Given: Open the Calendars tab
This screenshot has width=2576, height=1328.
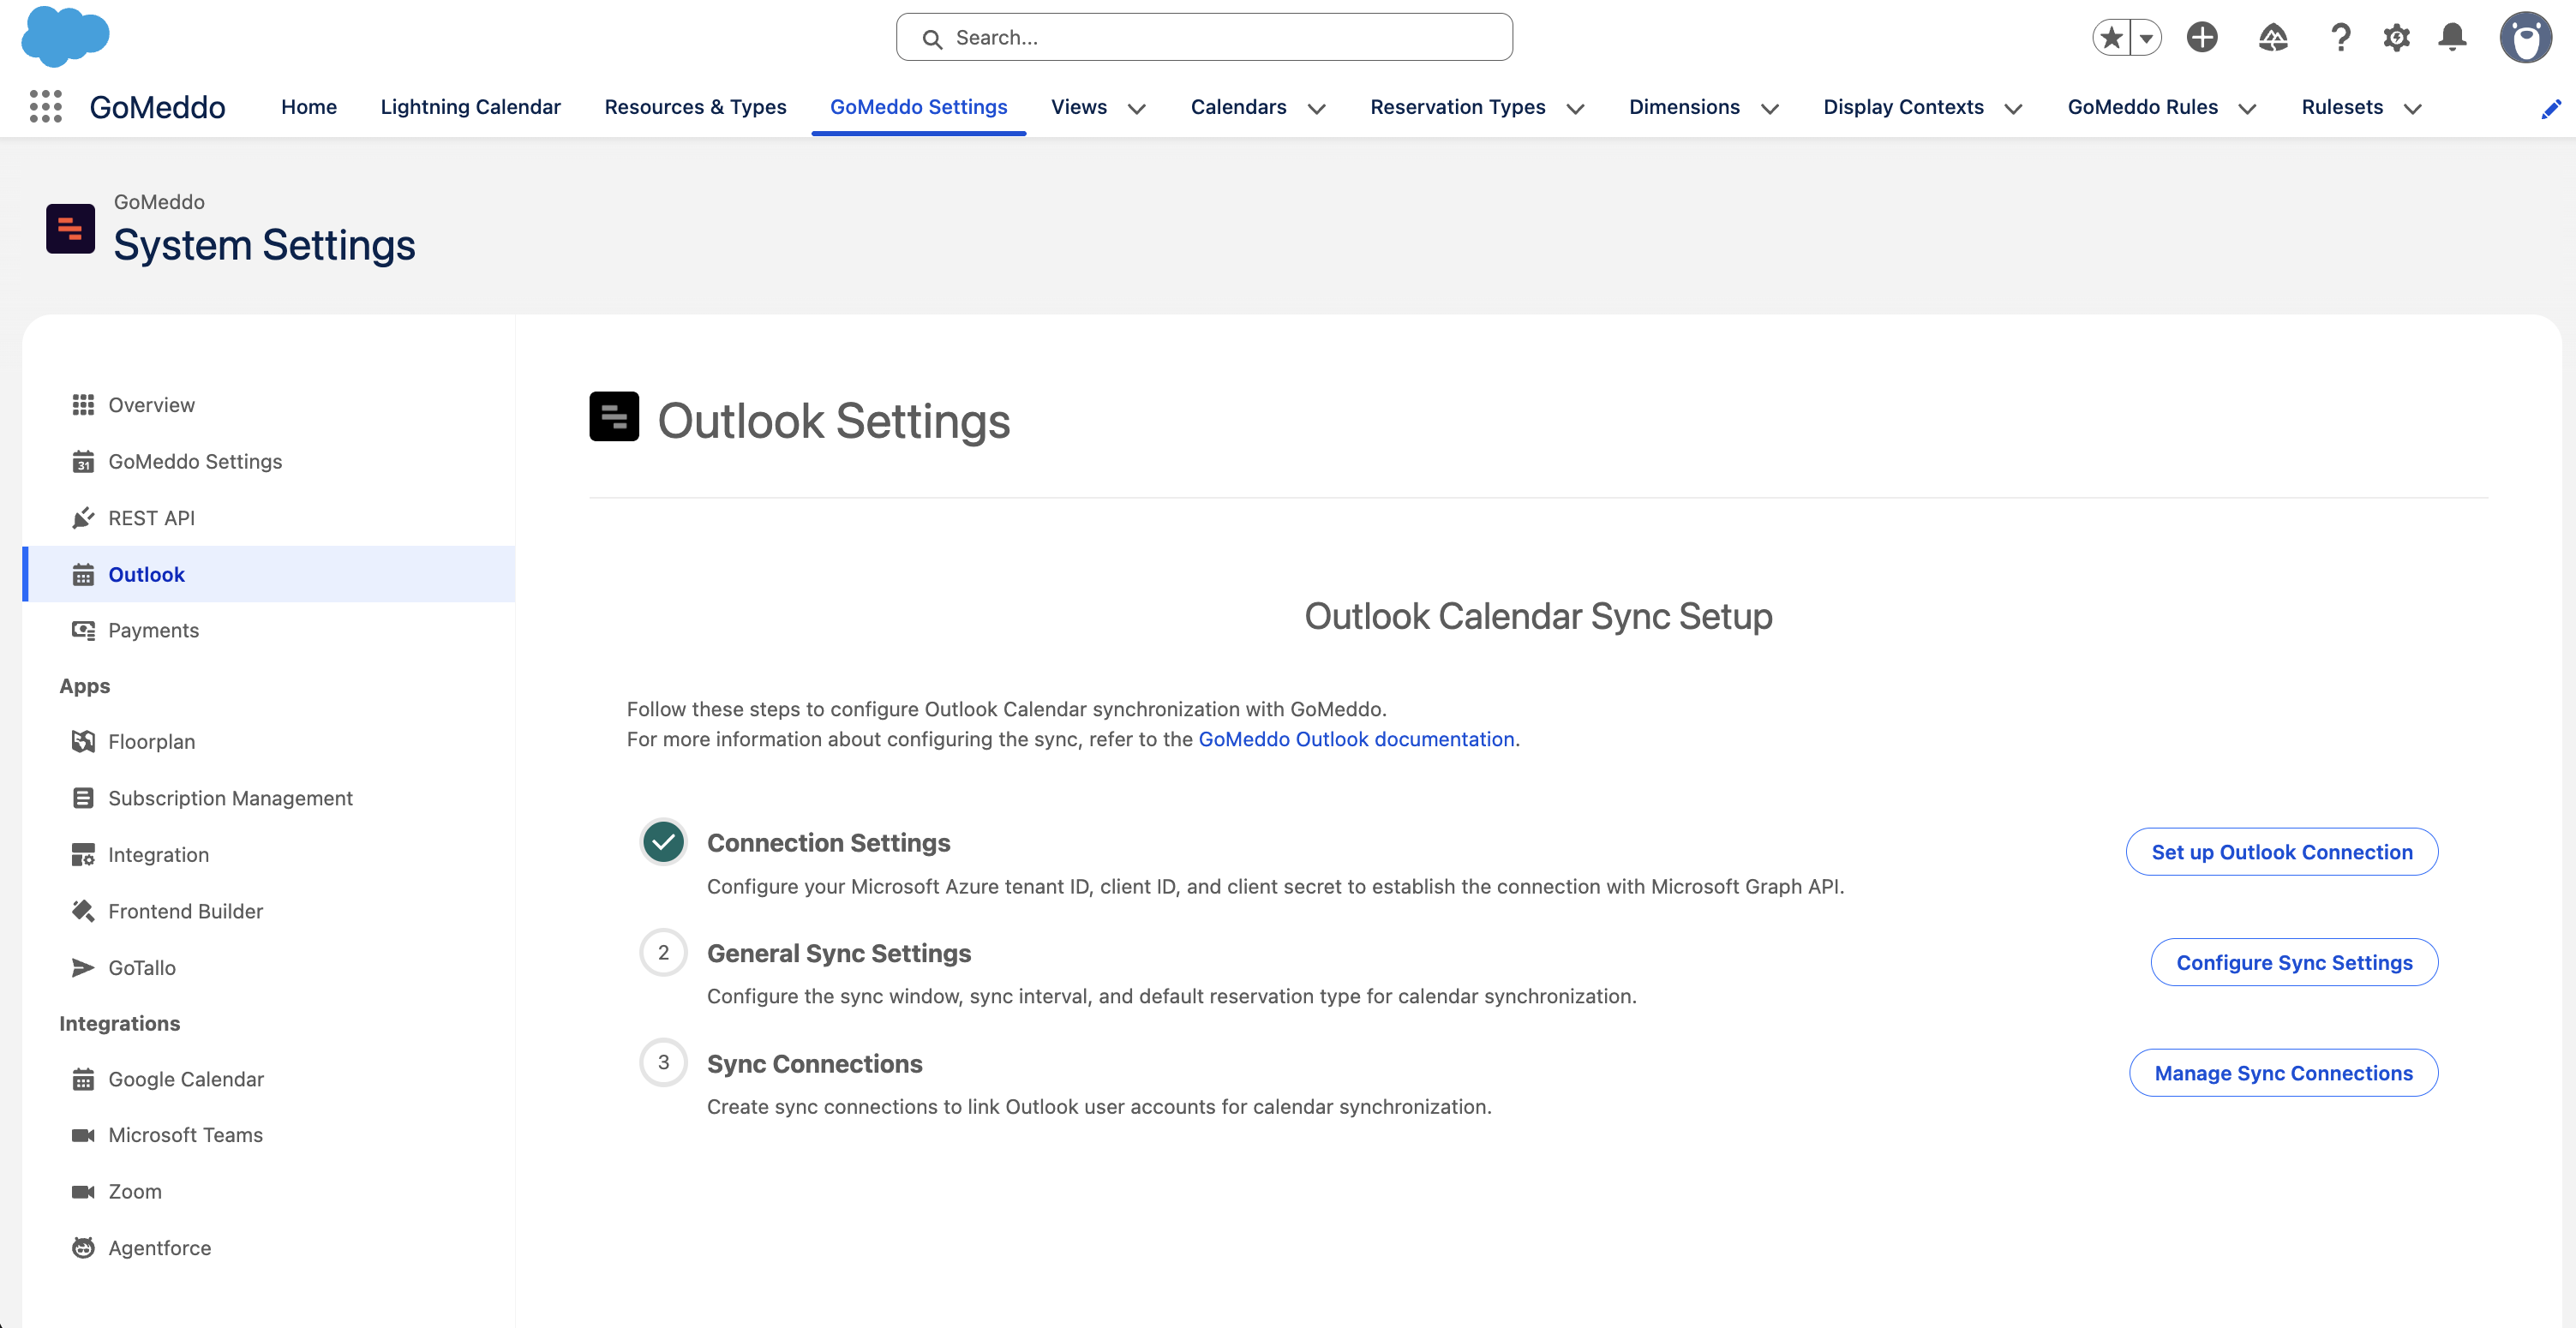Looking at the screenshot, I should pyautogui.click(x=1239, y=107).
